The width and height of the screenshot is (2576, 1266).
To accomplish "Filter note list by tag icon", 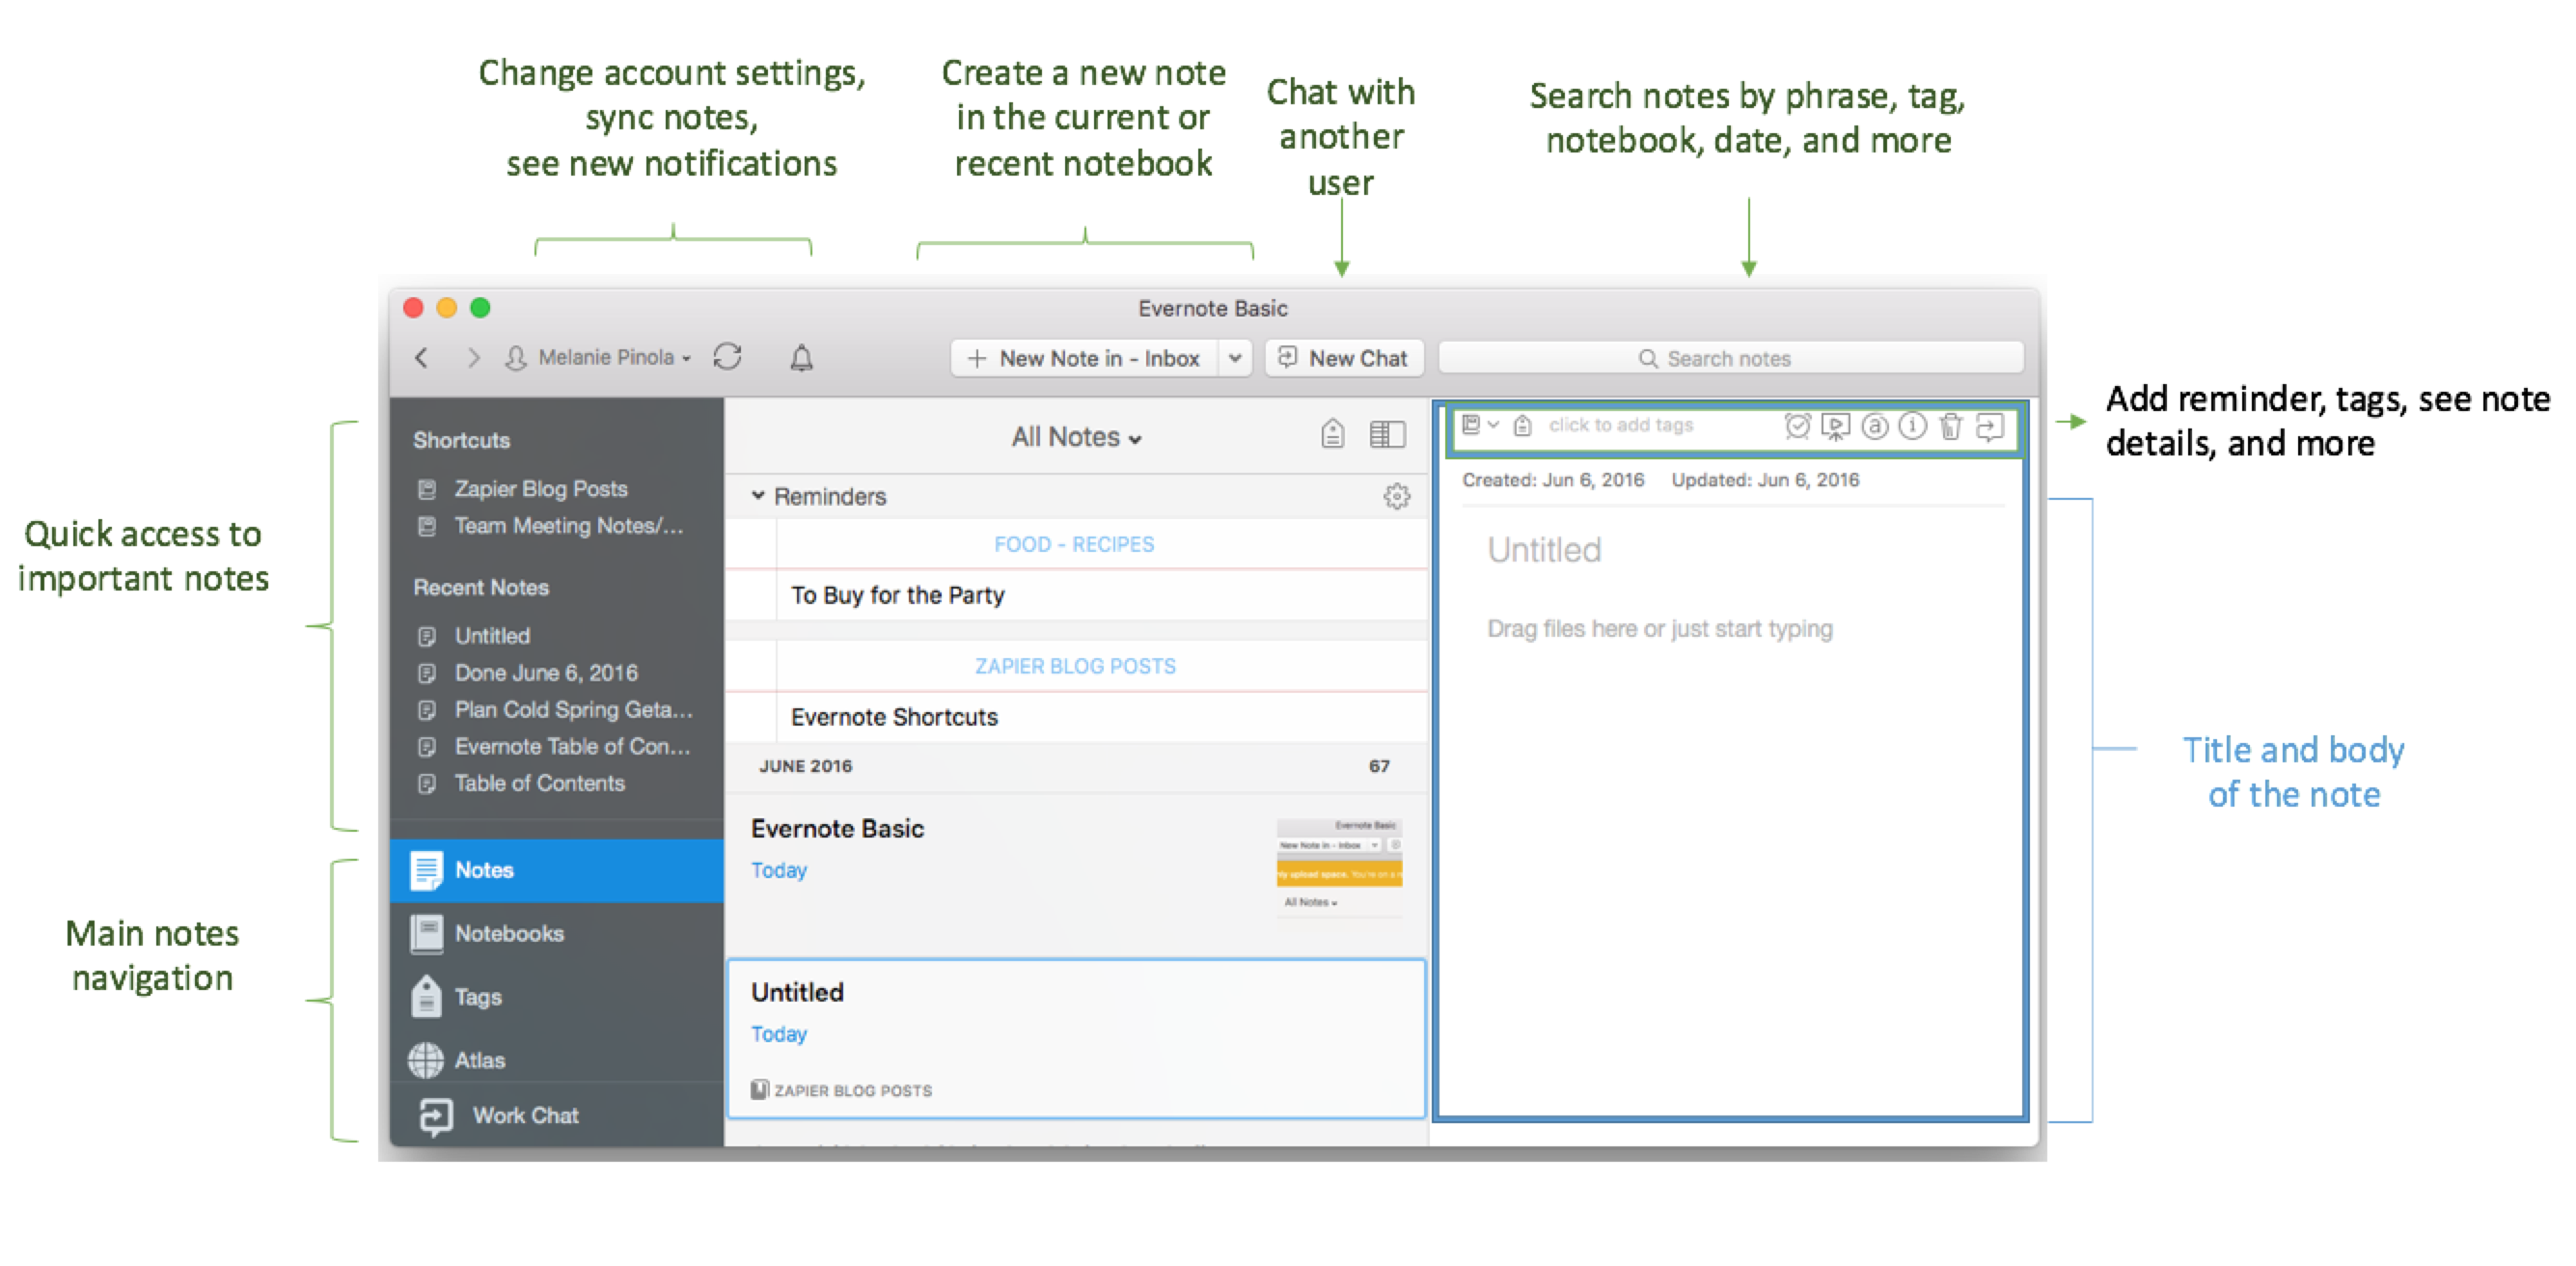I will coord(1332,434).
